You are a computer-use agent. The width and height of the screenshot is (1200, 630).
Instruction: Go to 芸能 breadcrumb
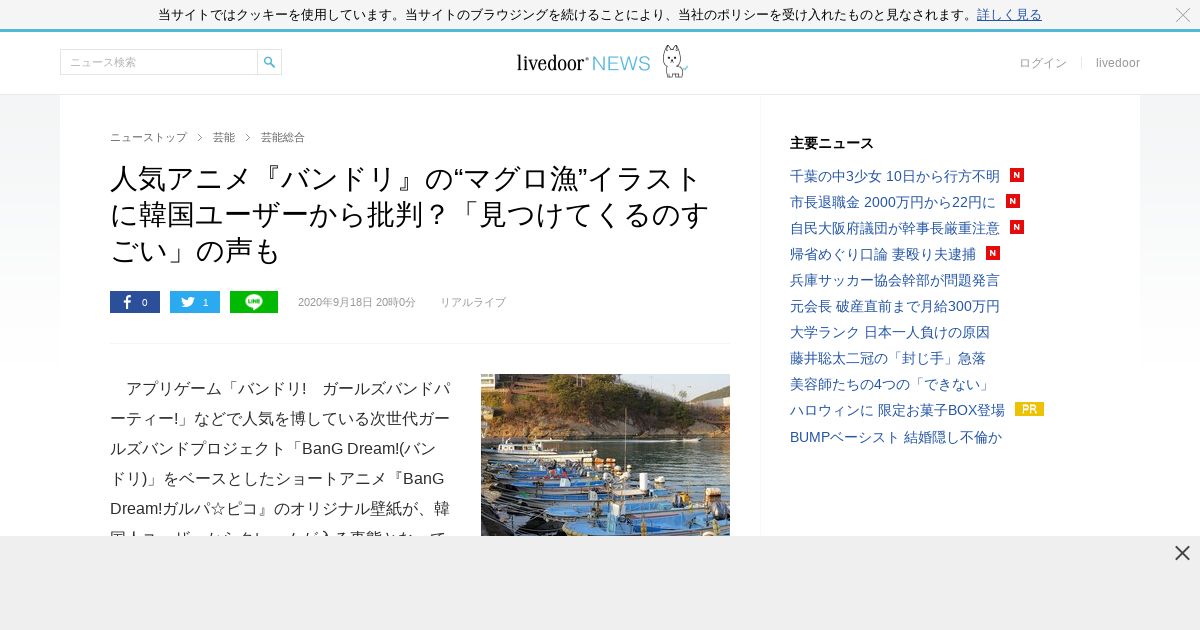point(224,137)
